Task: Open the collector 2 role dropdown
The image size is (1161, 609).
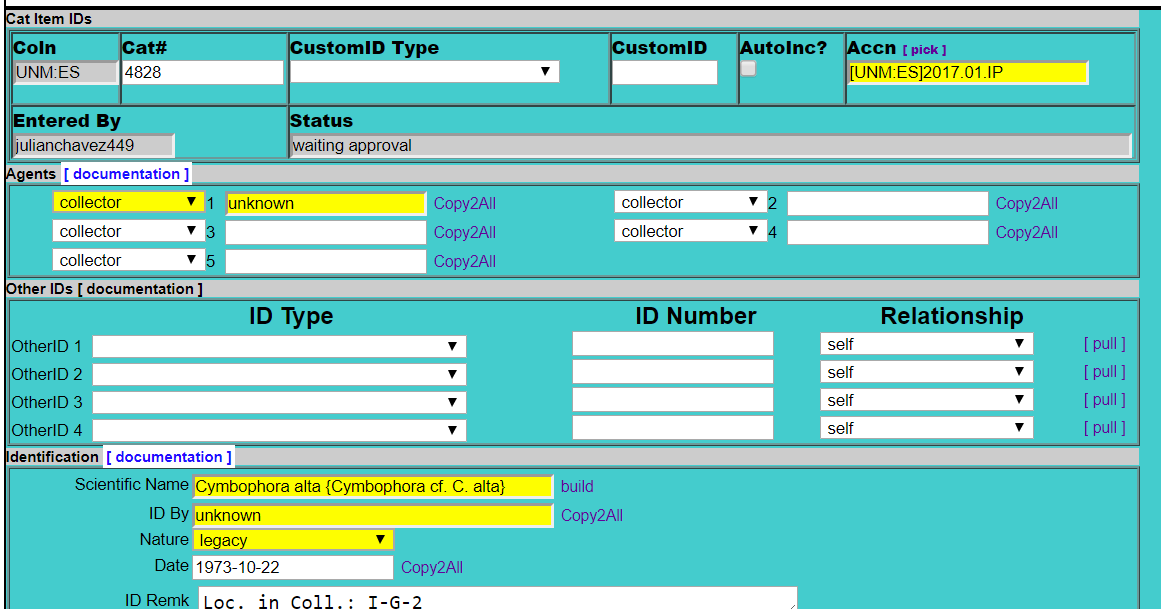Action: pyautogui.click(x=690, y=202)
